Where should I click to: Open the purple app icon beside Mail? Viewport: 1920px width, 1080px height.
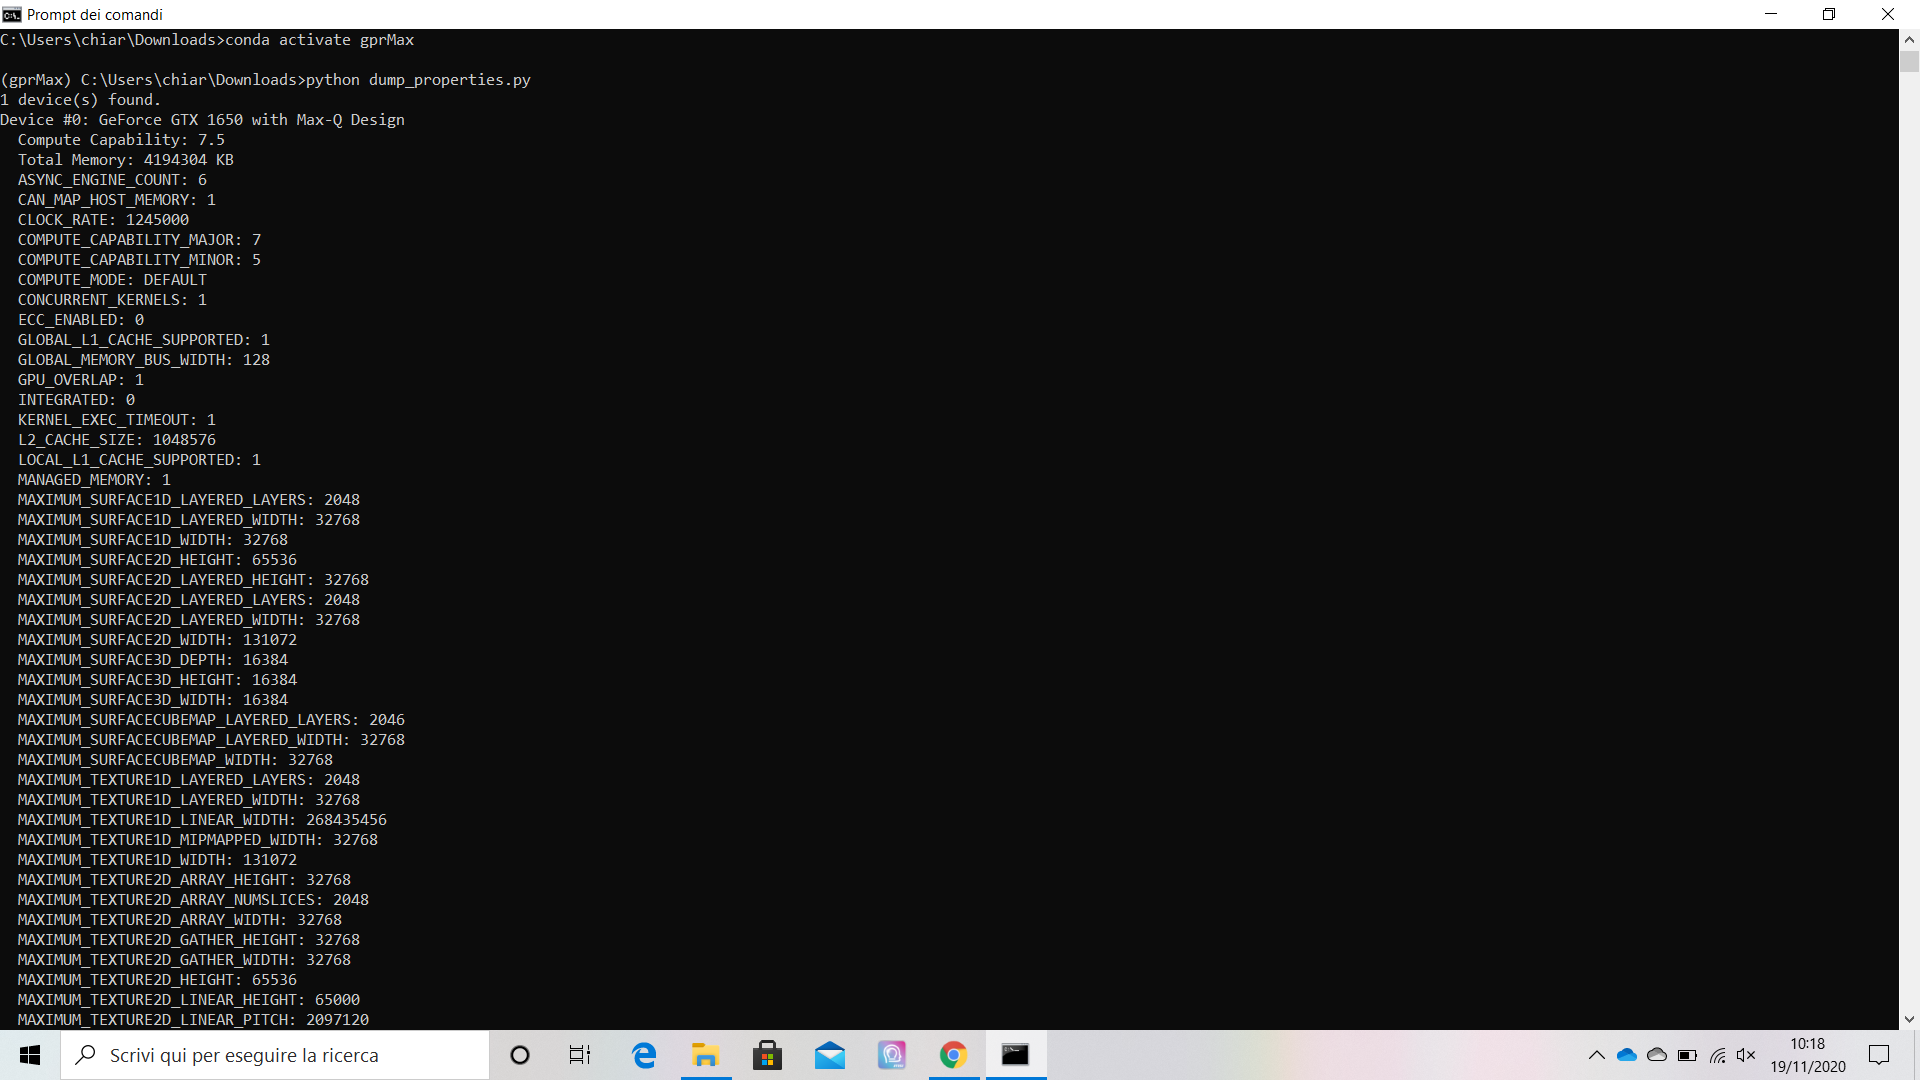pyautogui.click(x=891, y=1055)
